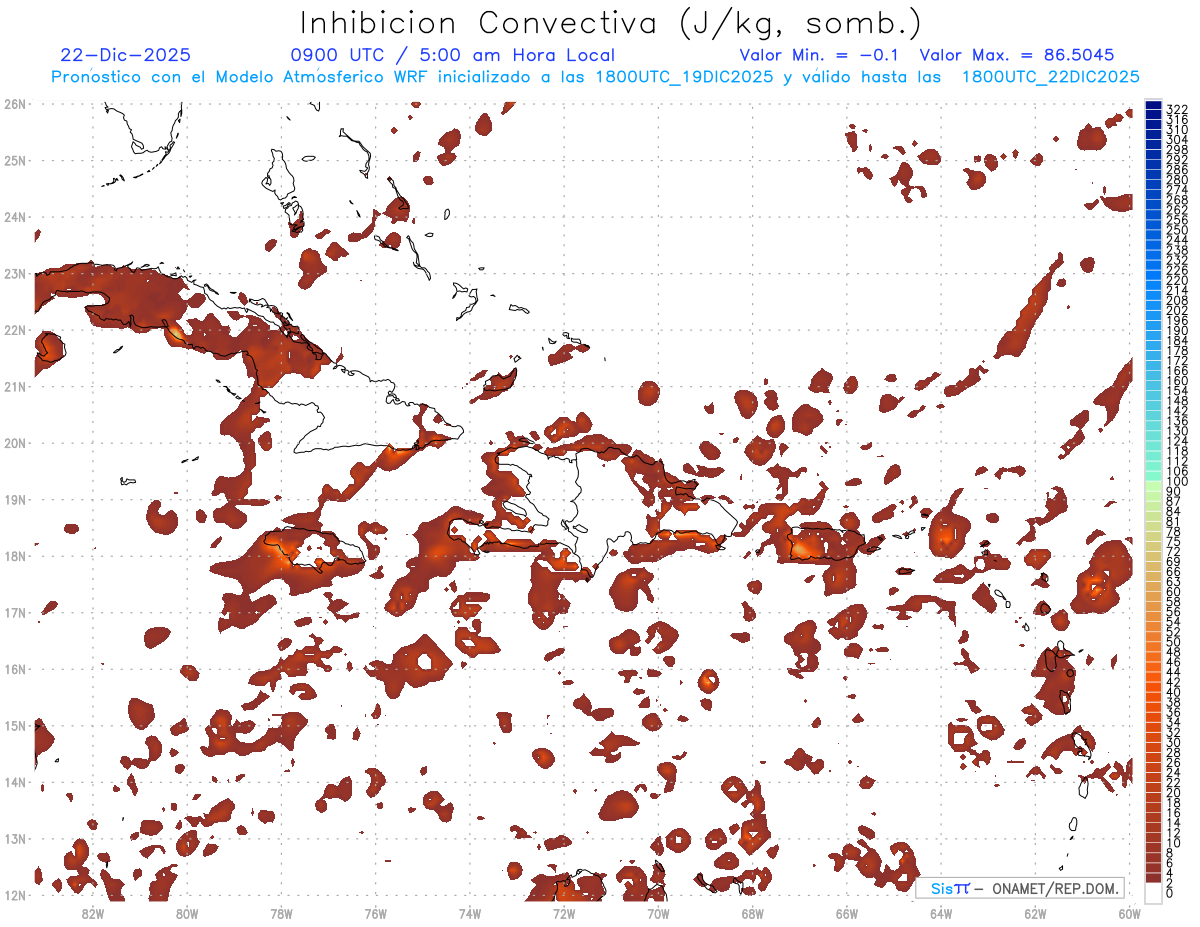Click the 74W longitude label

(x=469, y=912)
